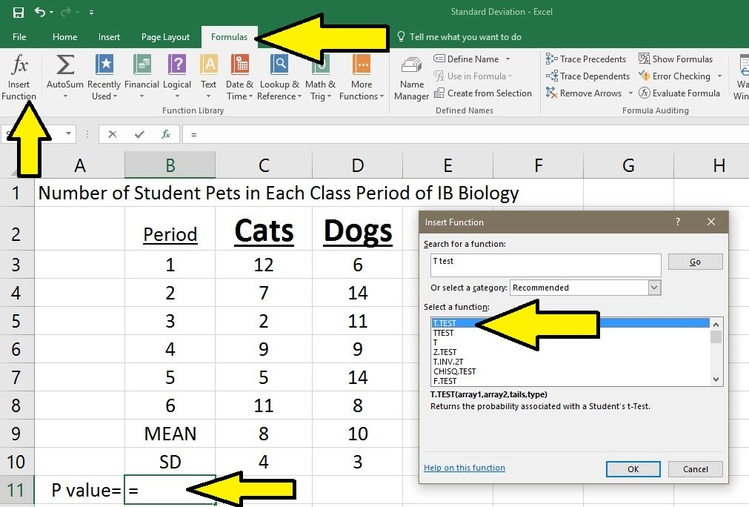
Task: Open the Lookup & Reference functions
Action: tap(277, 68)
